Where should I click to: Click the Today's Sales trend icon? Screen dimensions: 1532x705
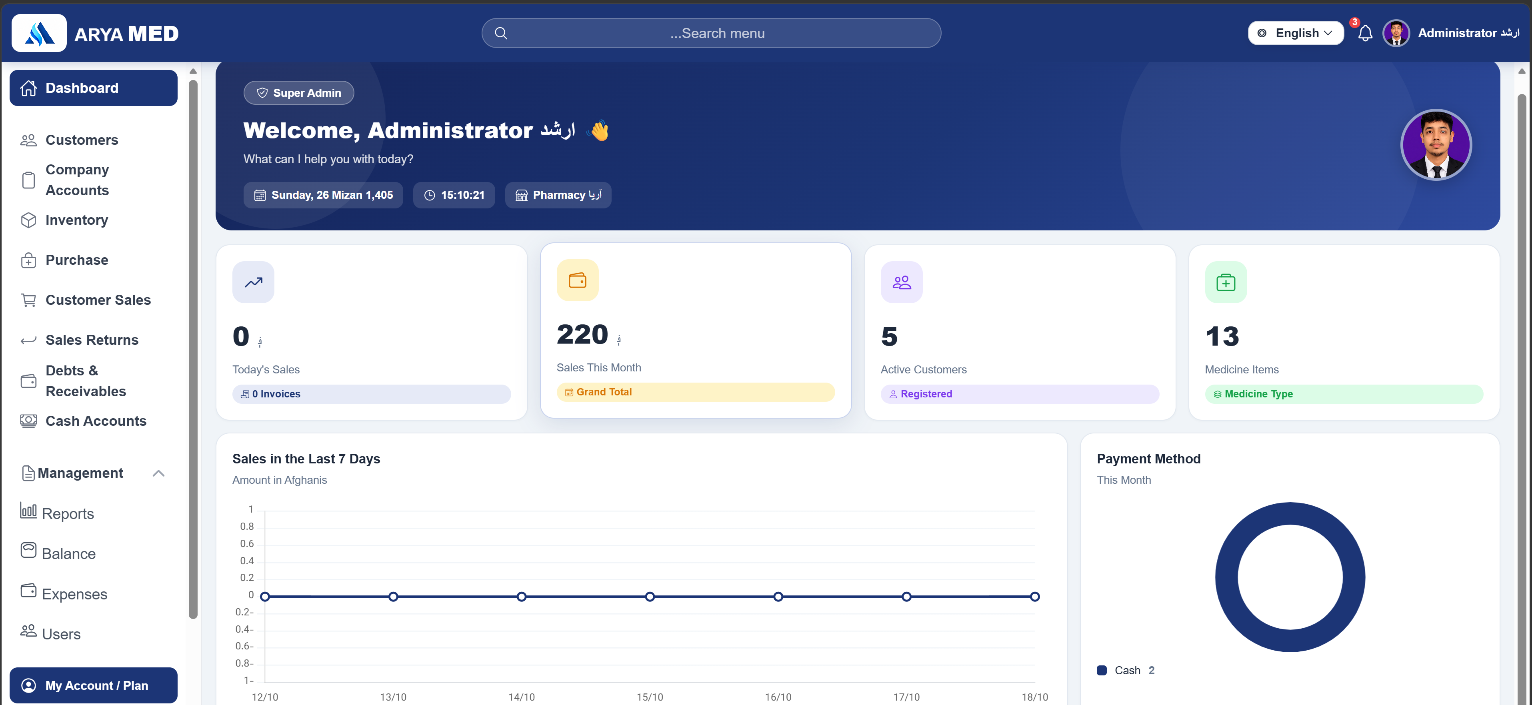pyautogui.click(x=253, y=282)
